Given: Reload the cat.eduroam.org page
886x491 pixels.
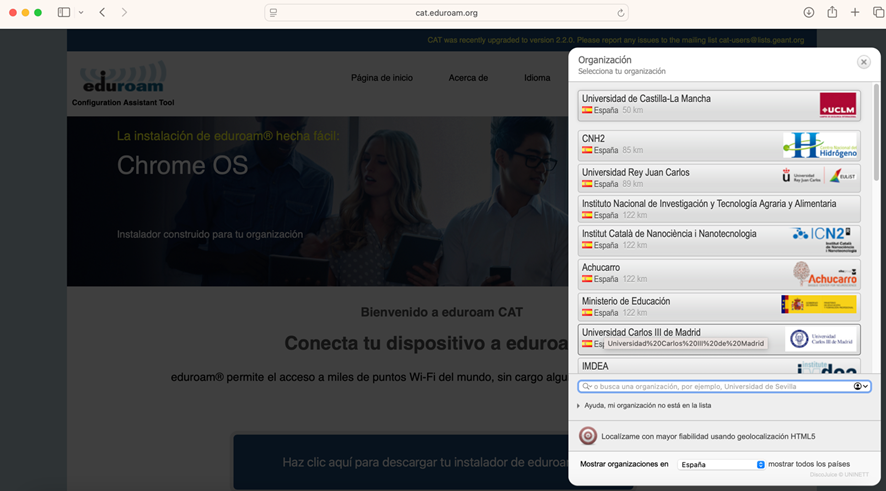Looking at the screenshot, I should tap(621, 13).
